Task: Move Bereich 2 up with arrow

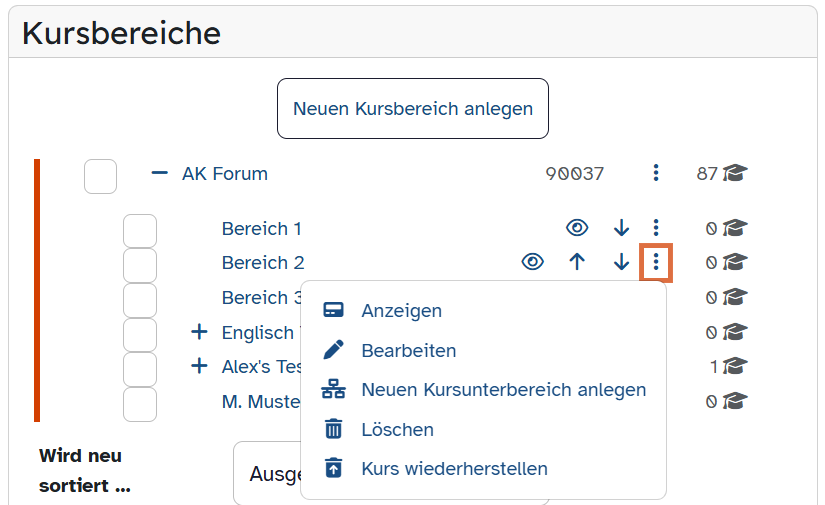Action: (577, 262)
